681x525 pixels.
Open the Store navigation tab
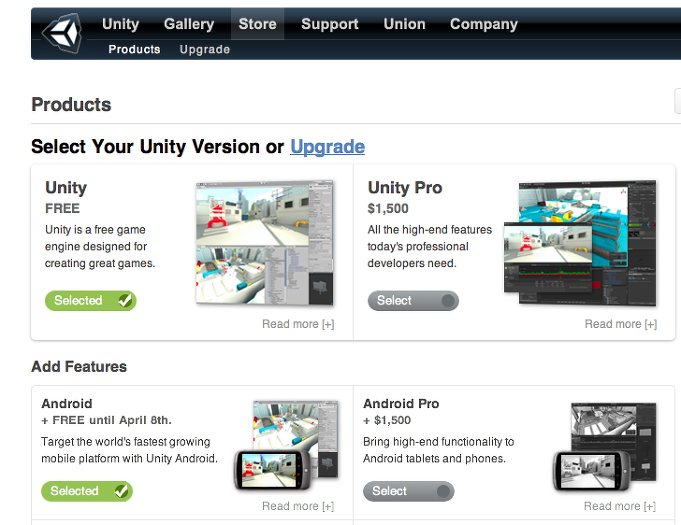[257, 24]
